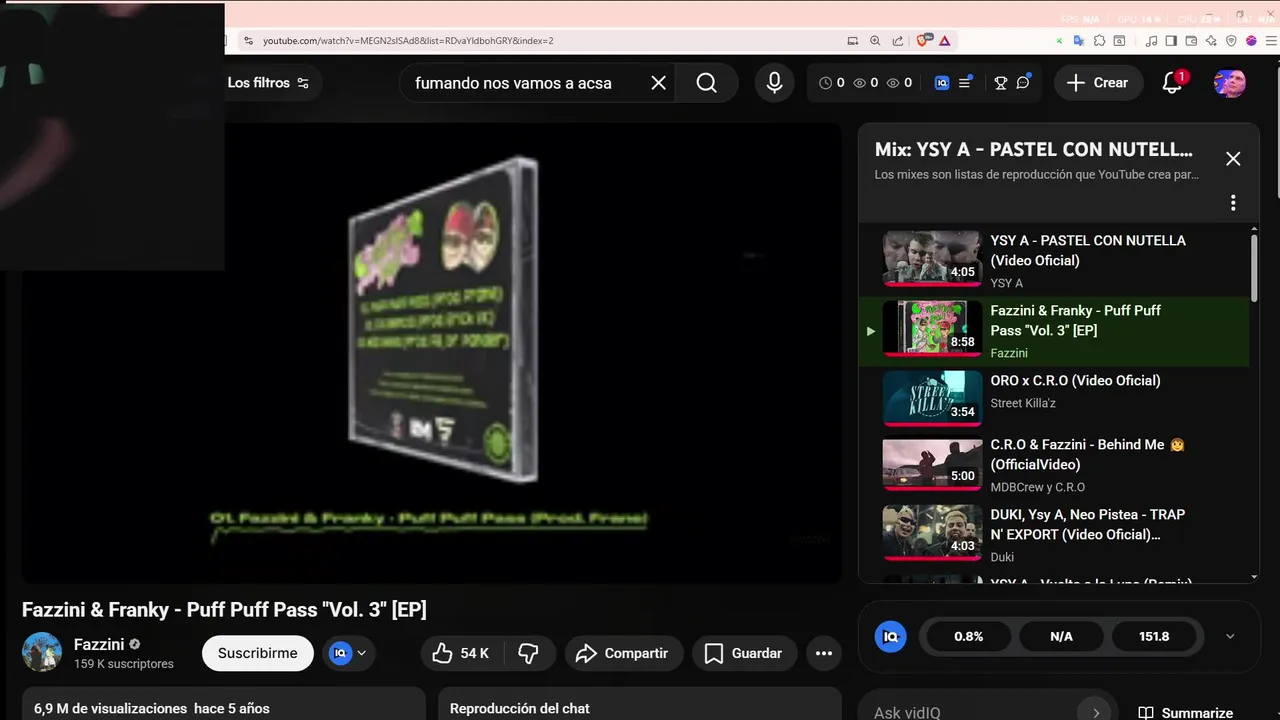This screenshot has height=720, width=1280.
Task: Open the vidIQ list menu icon
Action: click(x=965, y=83)
